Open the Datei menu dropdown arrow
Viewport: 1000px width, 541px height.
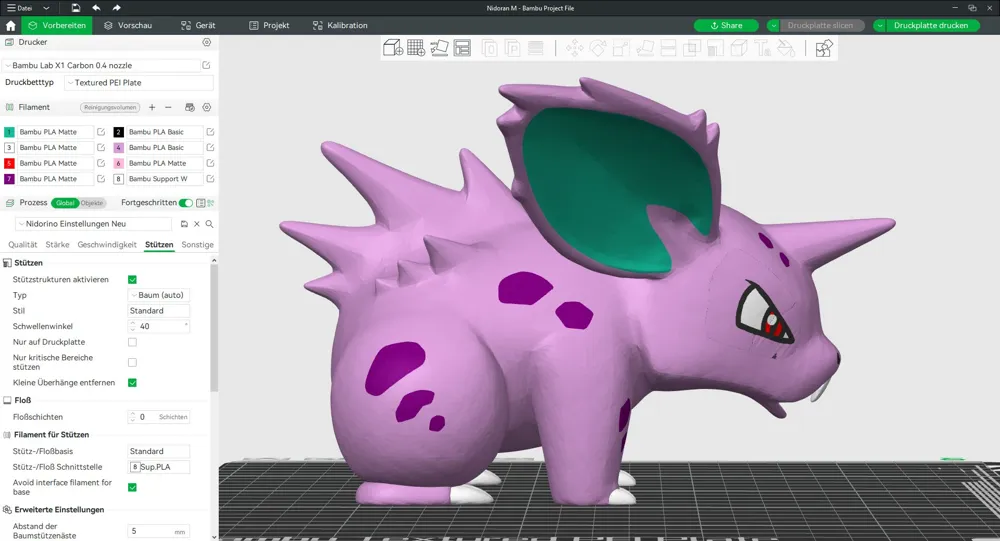46,8
